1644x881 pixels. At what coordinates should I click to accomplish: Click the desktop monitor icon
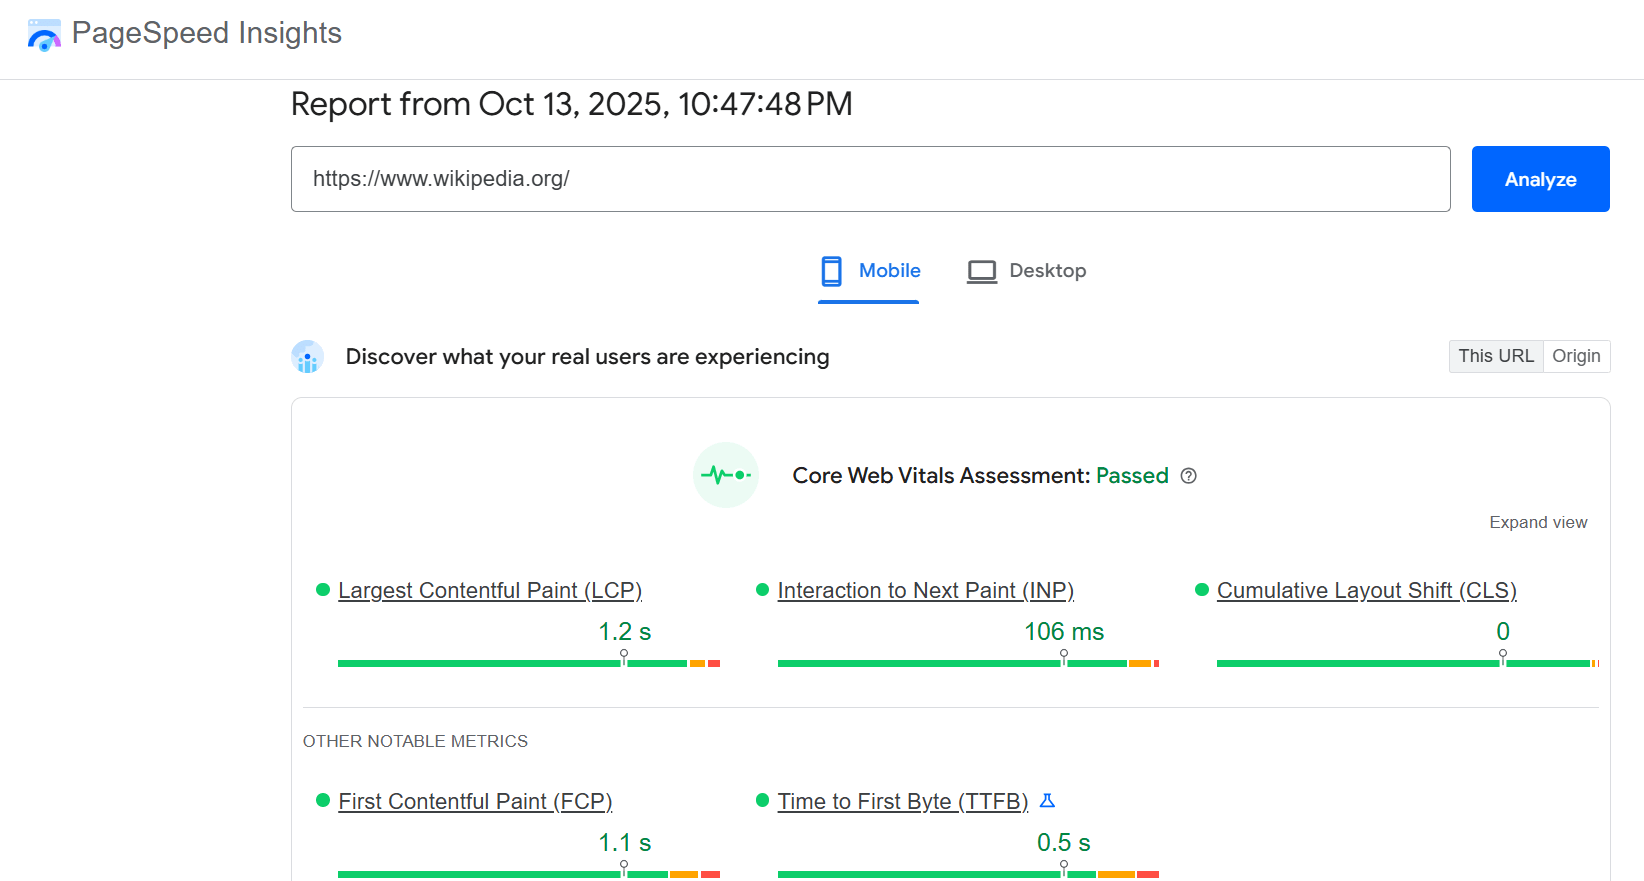[981, 272]
